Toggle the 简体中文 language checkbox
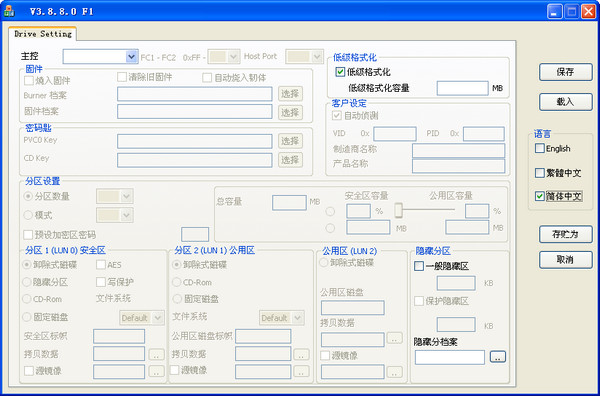This screenshot has width=600, height=396. tap(540, 196)
